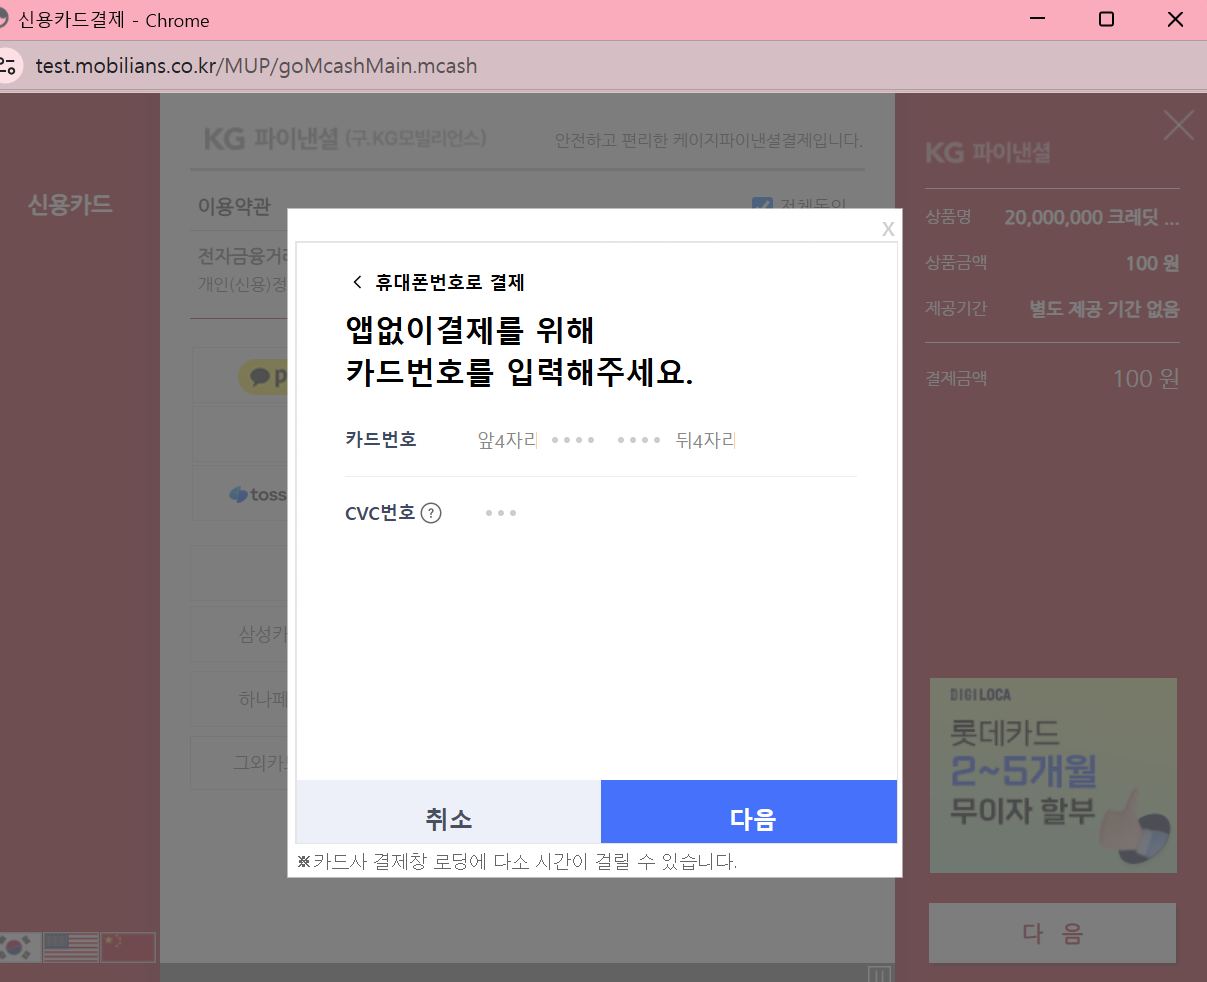Maximize the Chrome window
This screenshot has width=1207, height=982.
point(1106,19)
